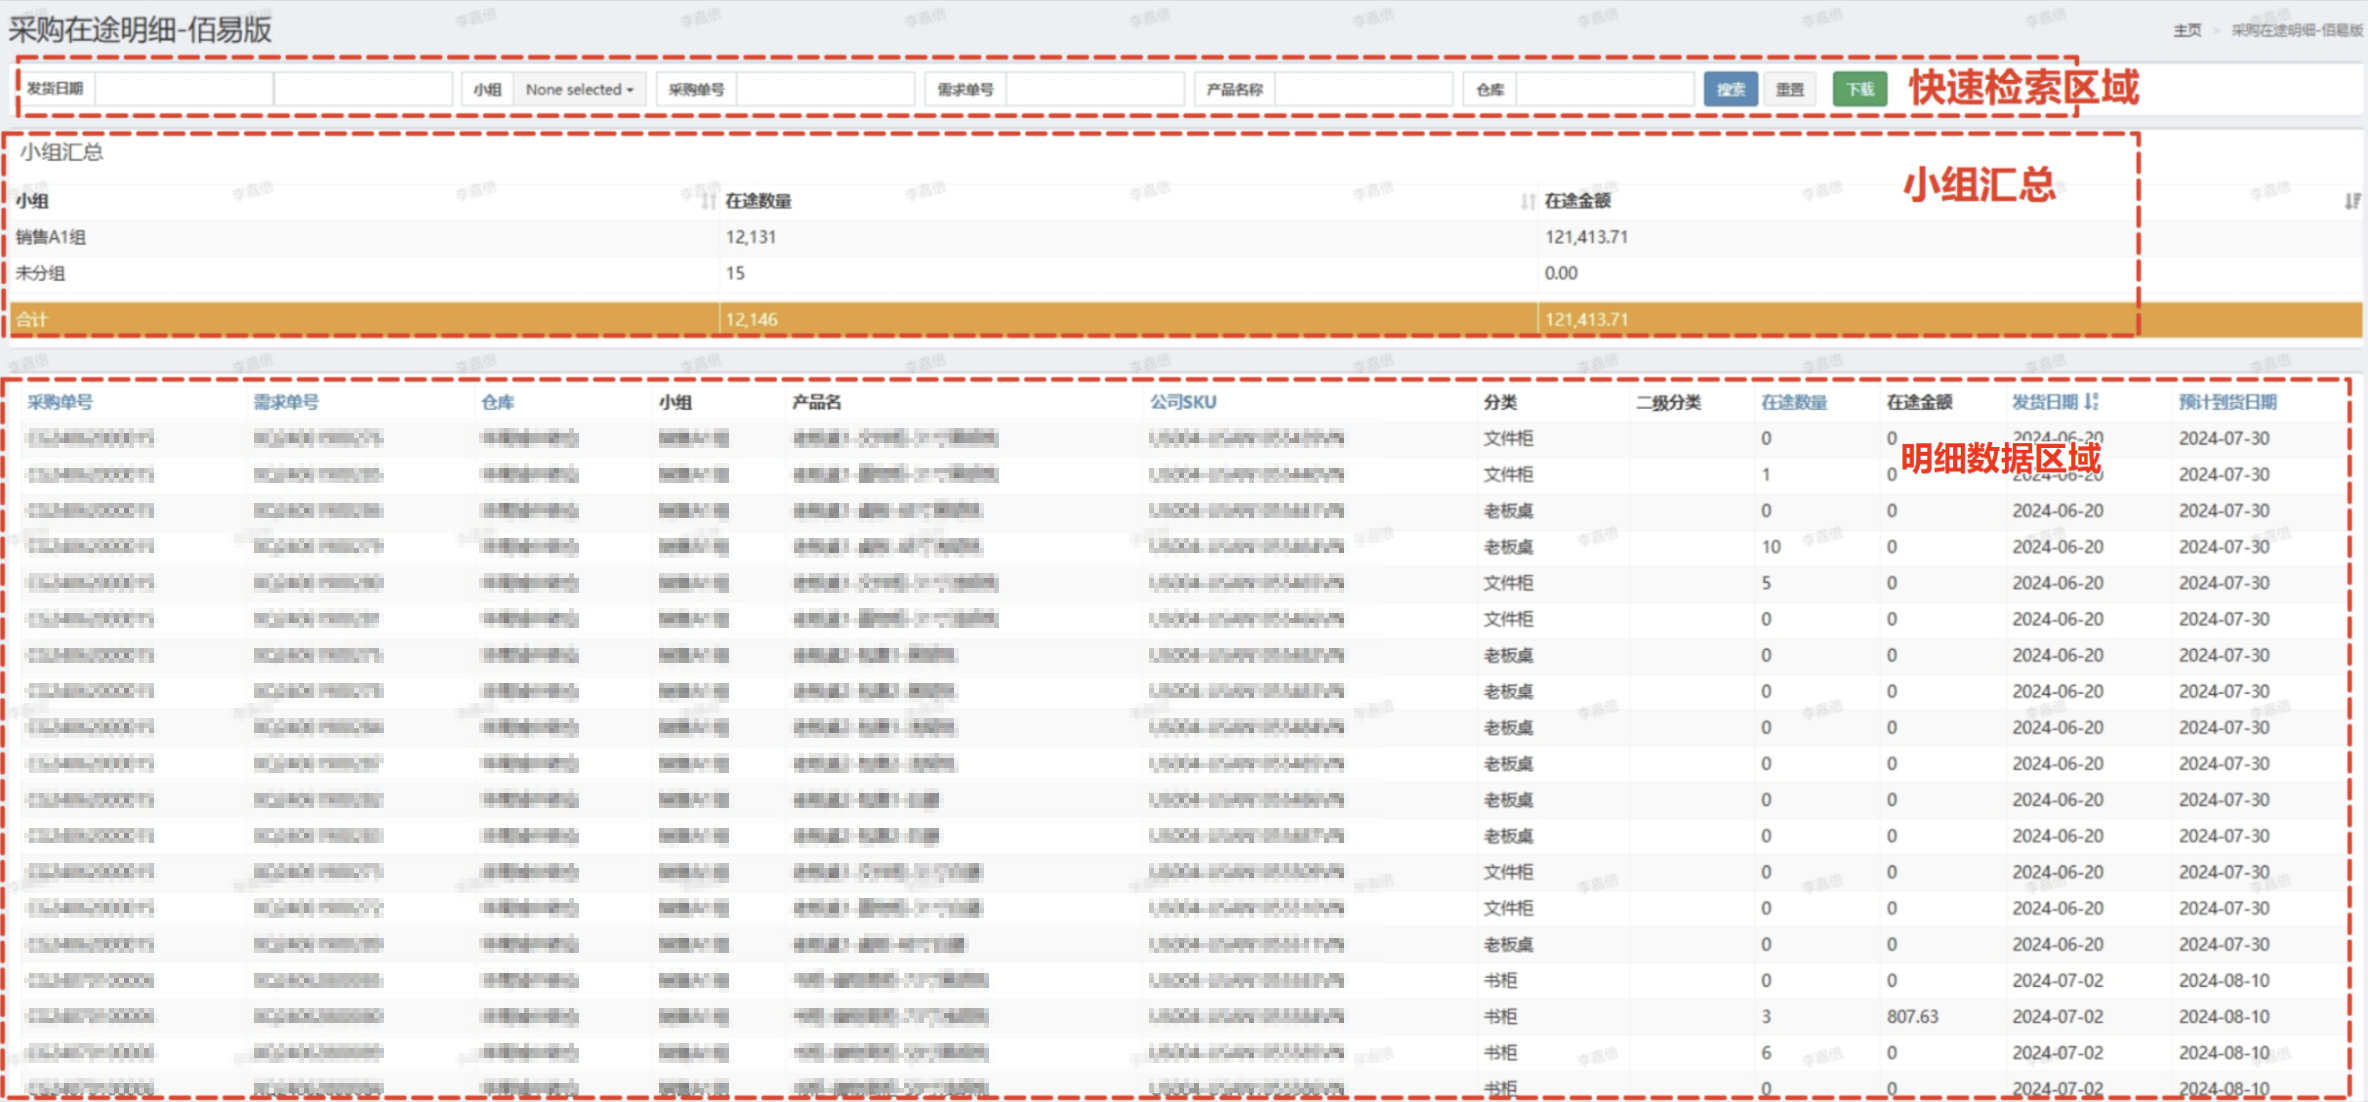Click the 在途数量 cell showing 5
This screenshot has width=2368, height=1102.
[1767, 583]
